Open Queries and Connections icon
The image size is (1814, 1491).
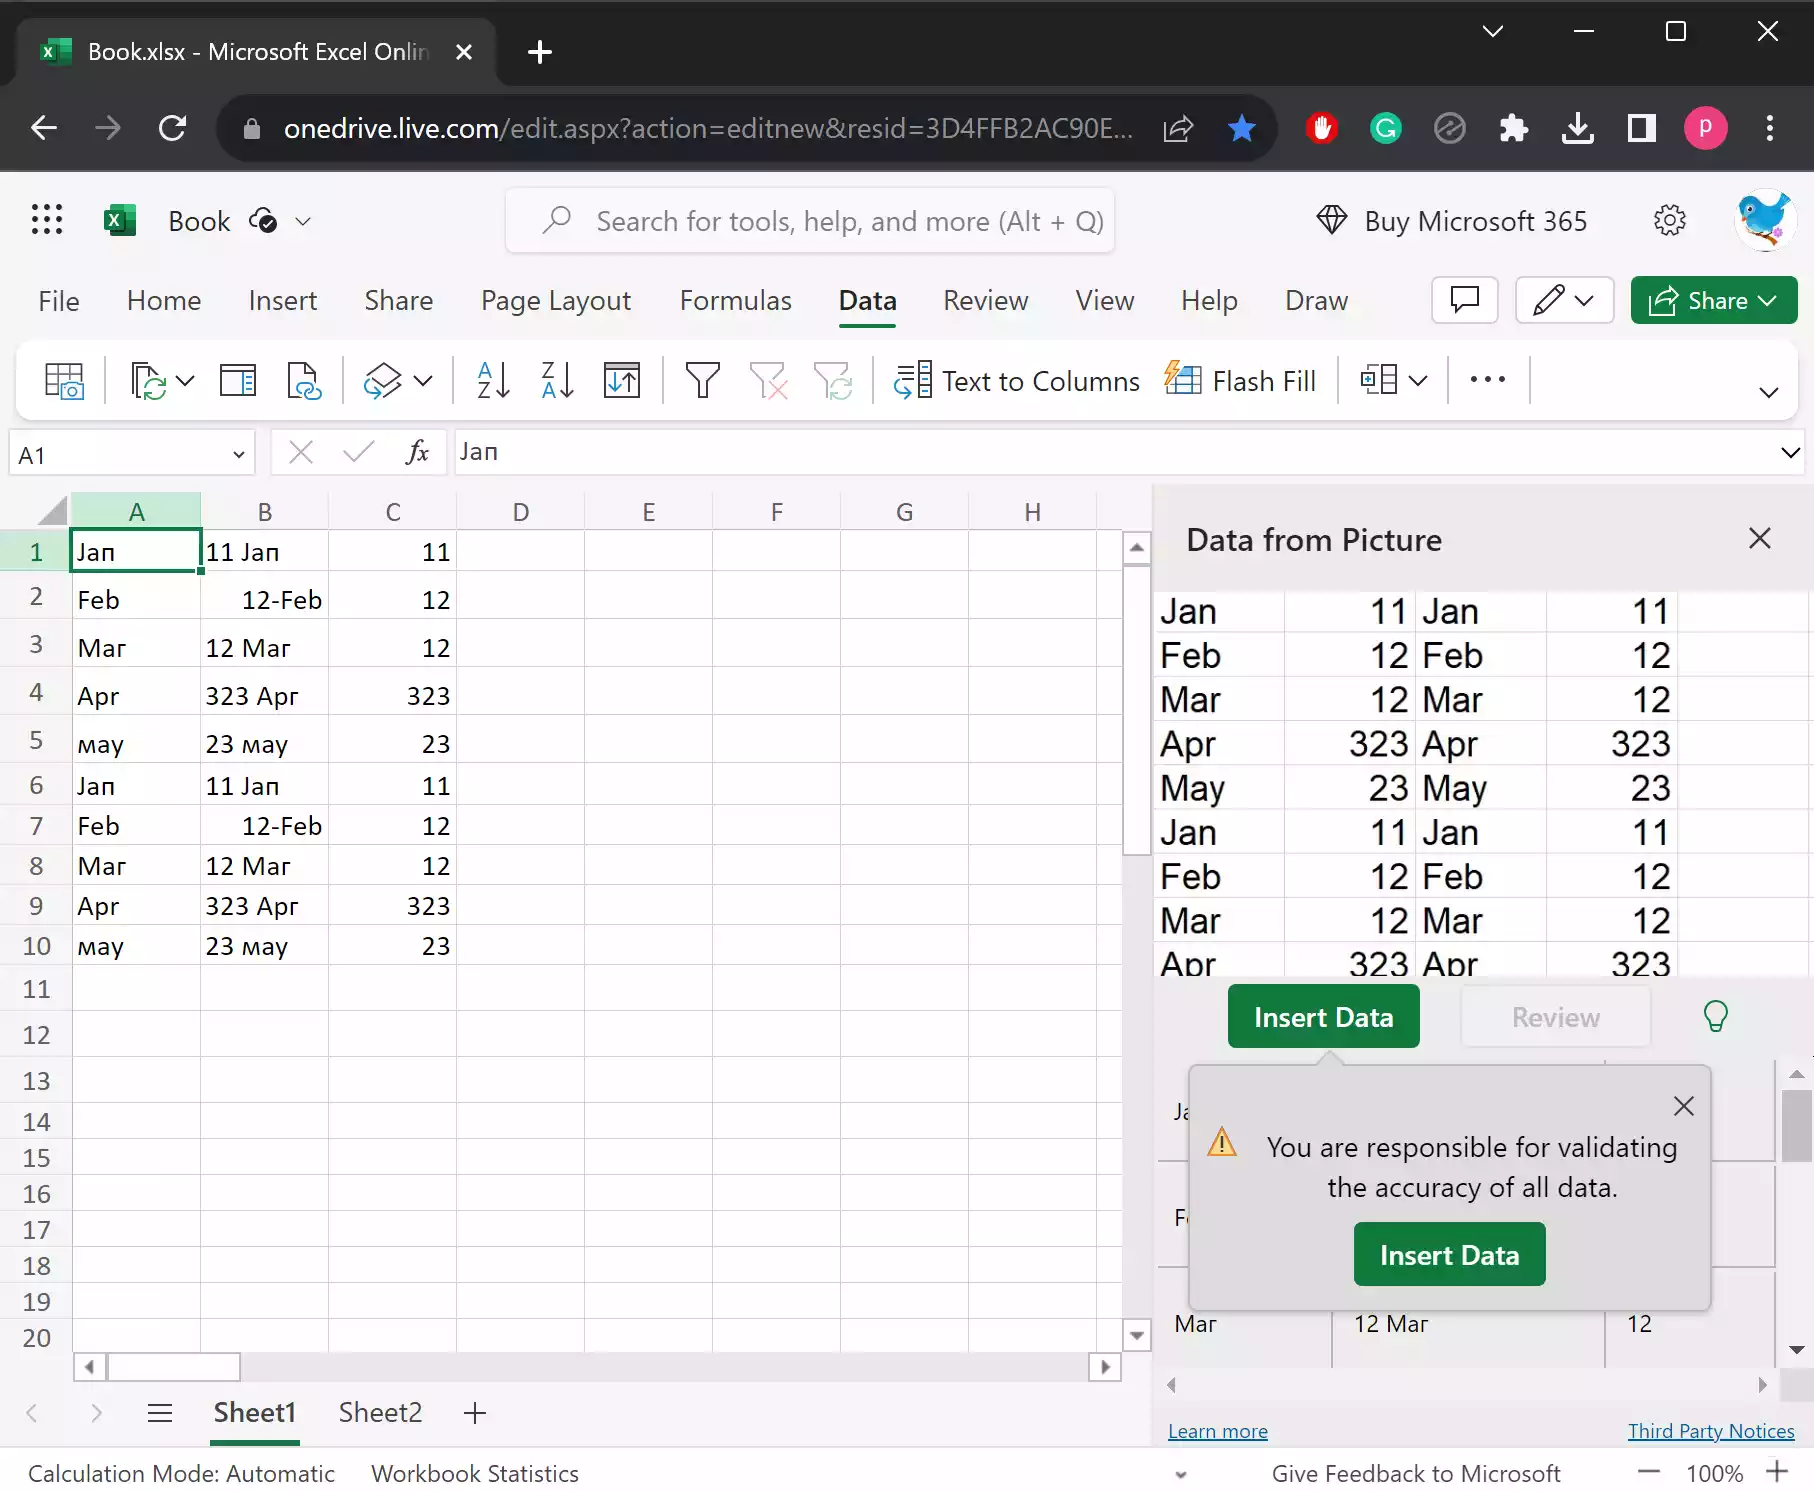click(x=238, y=381)
